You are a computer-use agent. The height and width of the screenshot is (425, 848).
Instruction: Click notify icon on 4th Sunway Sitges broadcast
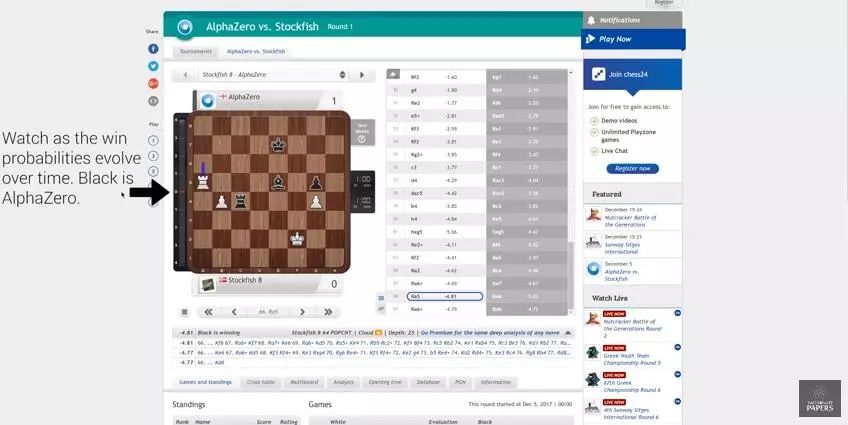pos(677,401)
